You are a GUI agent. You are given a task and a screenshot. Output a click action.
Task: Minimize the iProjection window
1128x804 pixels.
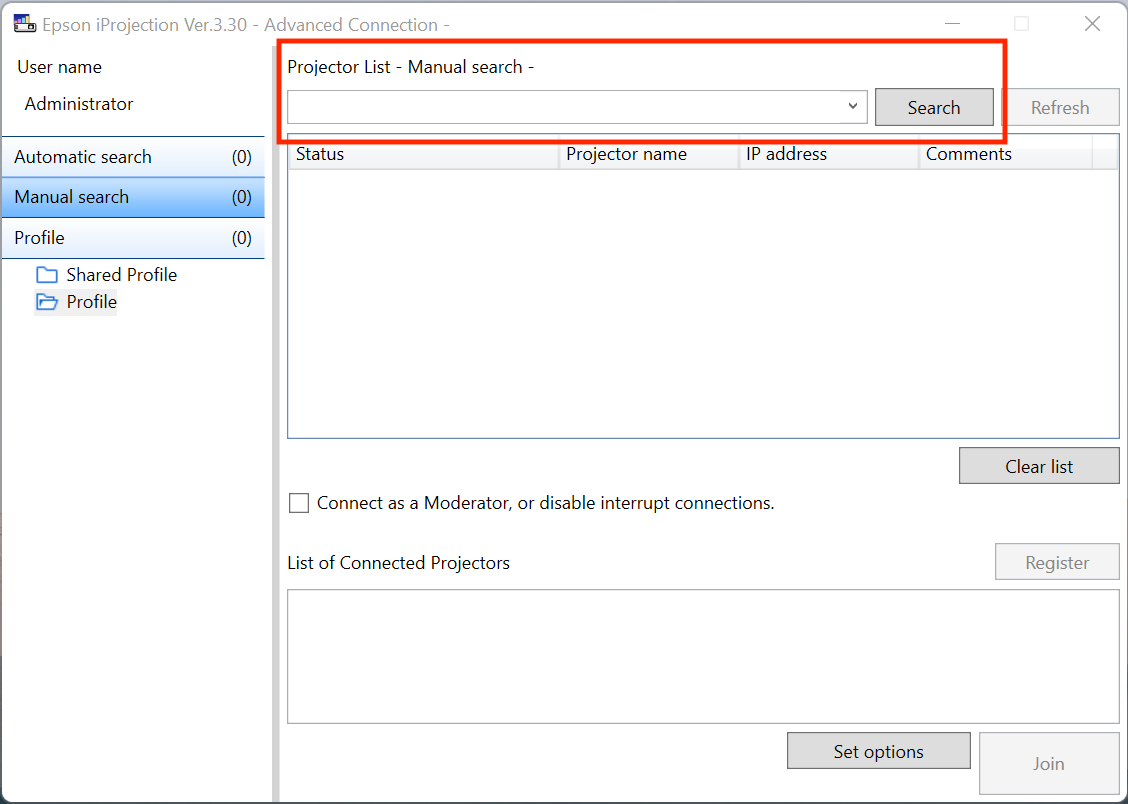(952, 24)
